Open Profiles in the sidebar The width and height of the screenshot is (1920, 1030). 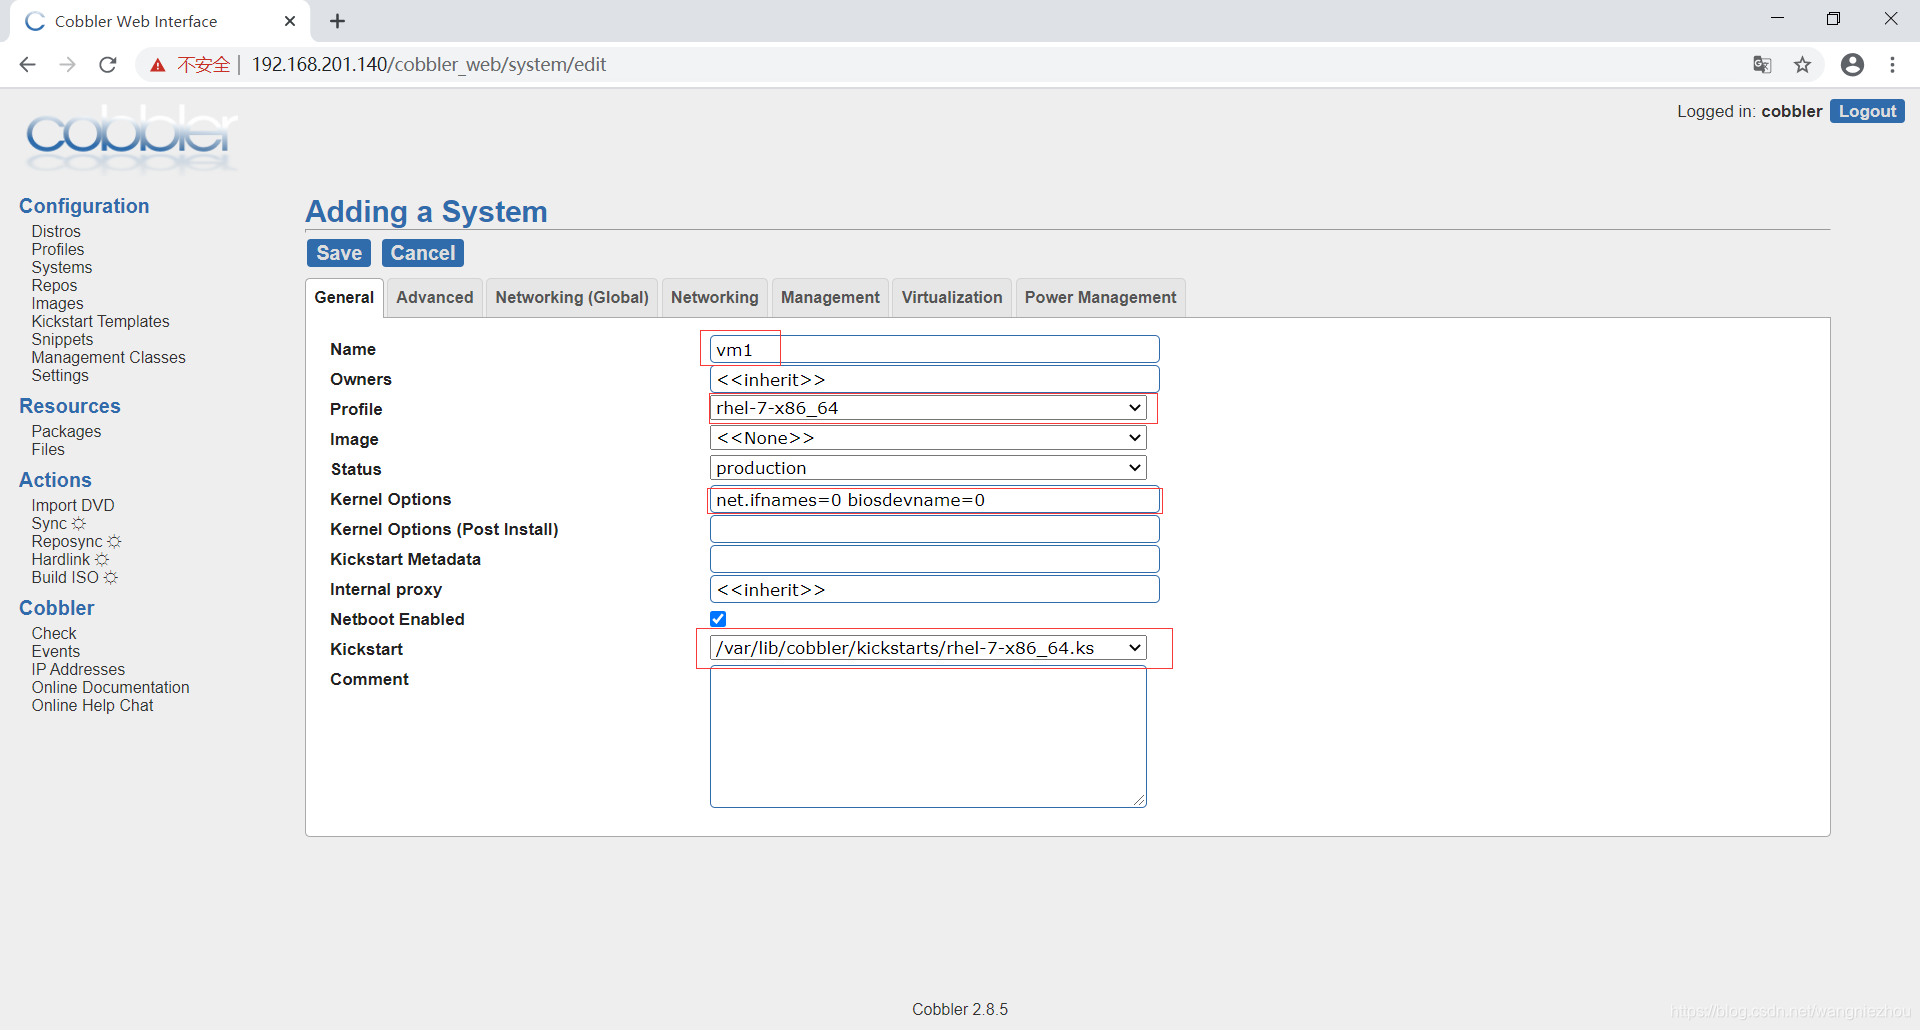[x=58, y=250]
